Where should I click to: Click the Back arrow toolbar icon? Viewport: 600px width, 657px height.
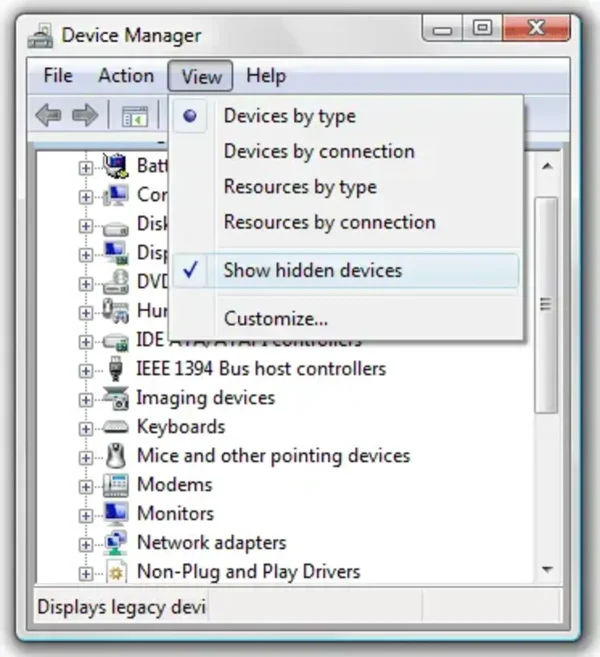tap(48, 115)
